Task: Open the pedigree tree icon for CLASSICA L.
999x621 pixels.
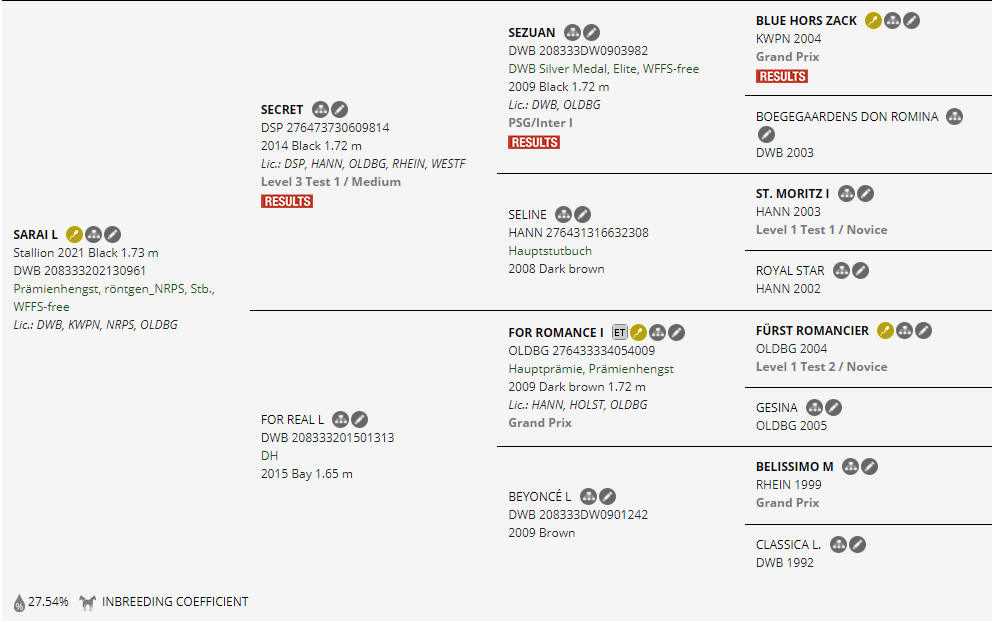Action: coord(838,544)
